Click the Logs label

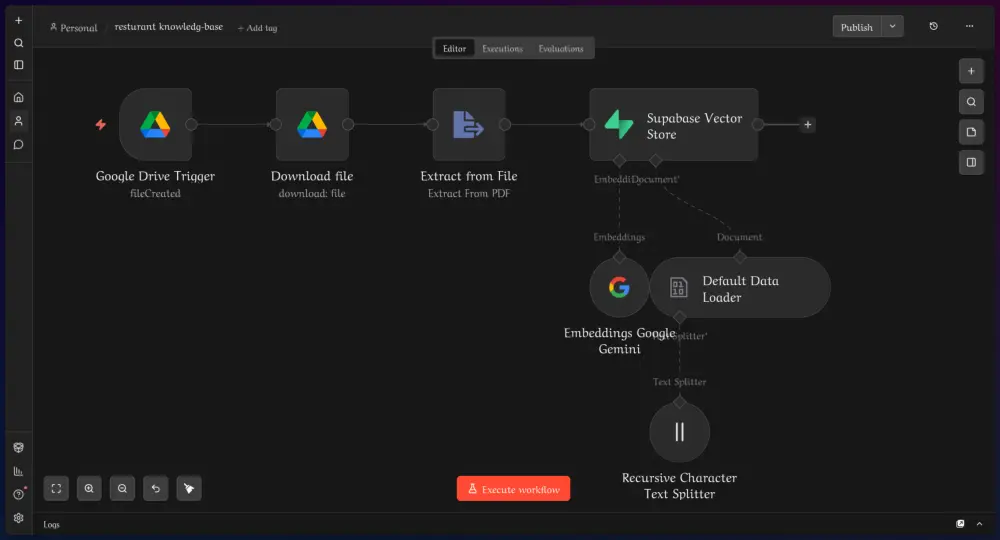click(x=52, y=524)
